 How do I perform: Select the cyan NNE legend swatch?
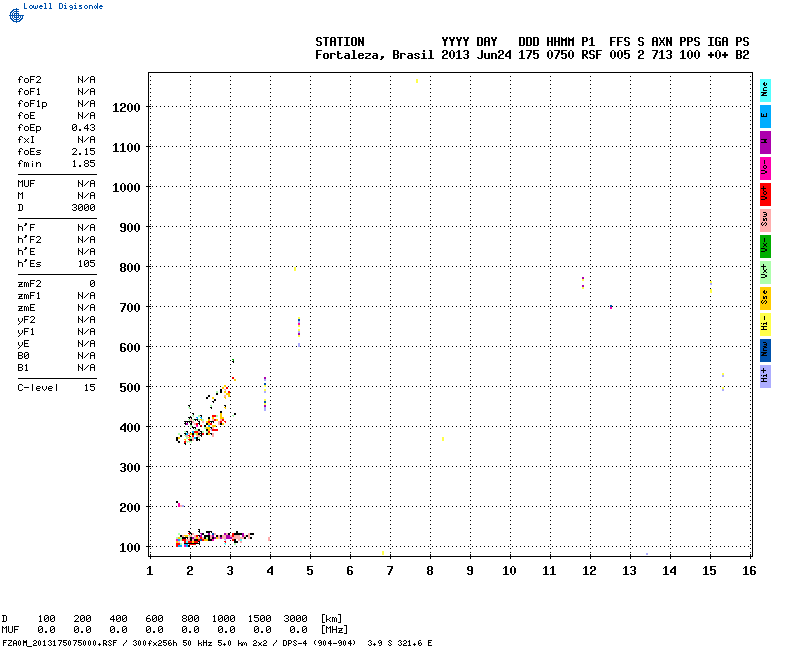tap(765, 90)
